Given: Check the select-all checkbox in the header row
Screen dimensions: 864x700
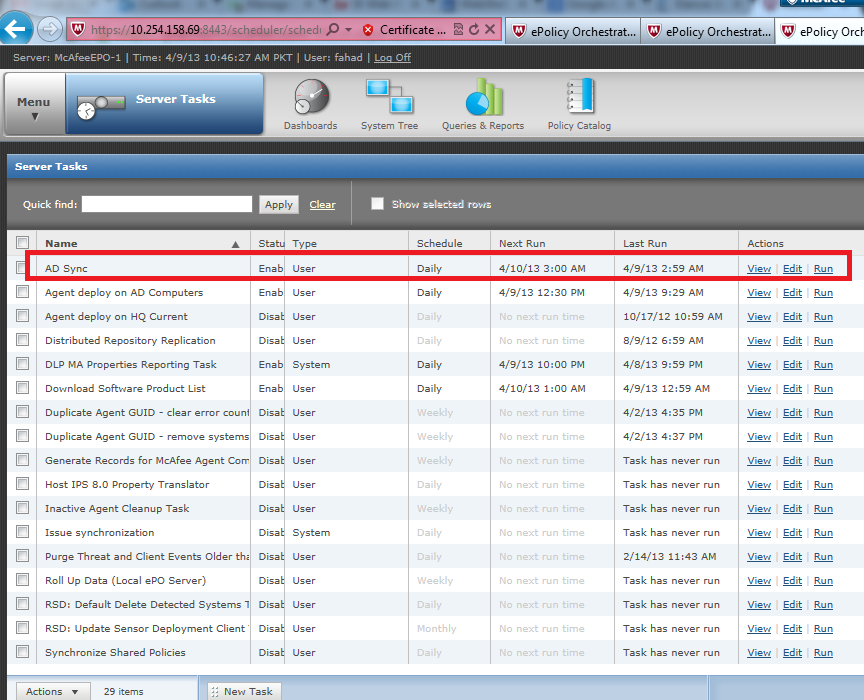Looking at the screenshot, I should click(23, 242).
